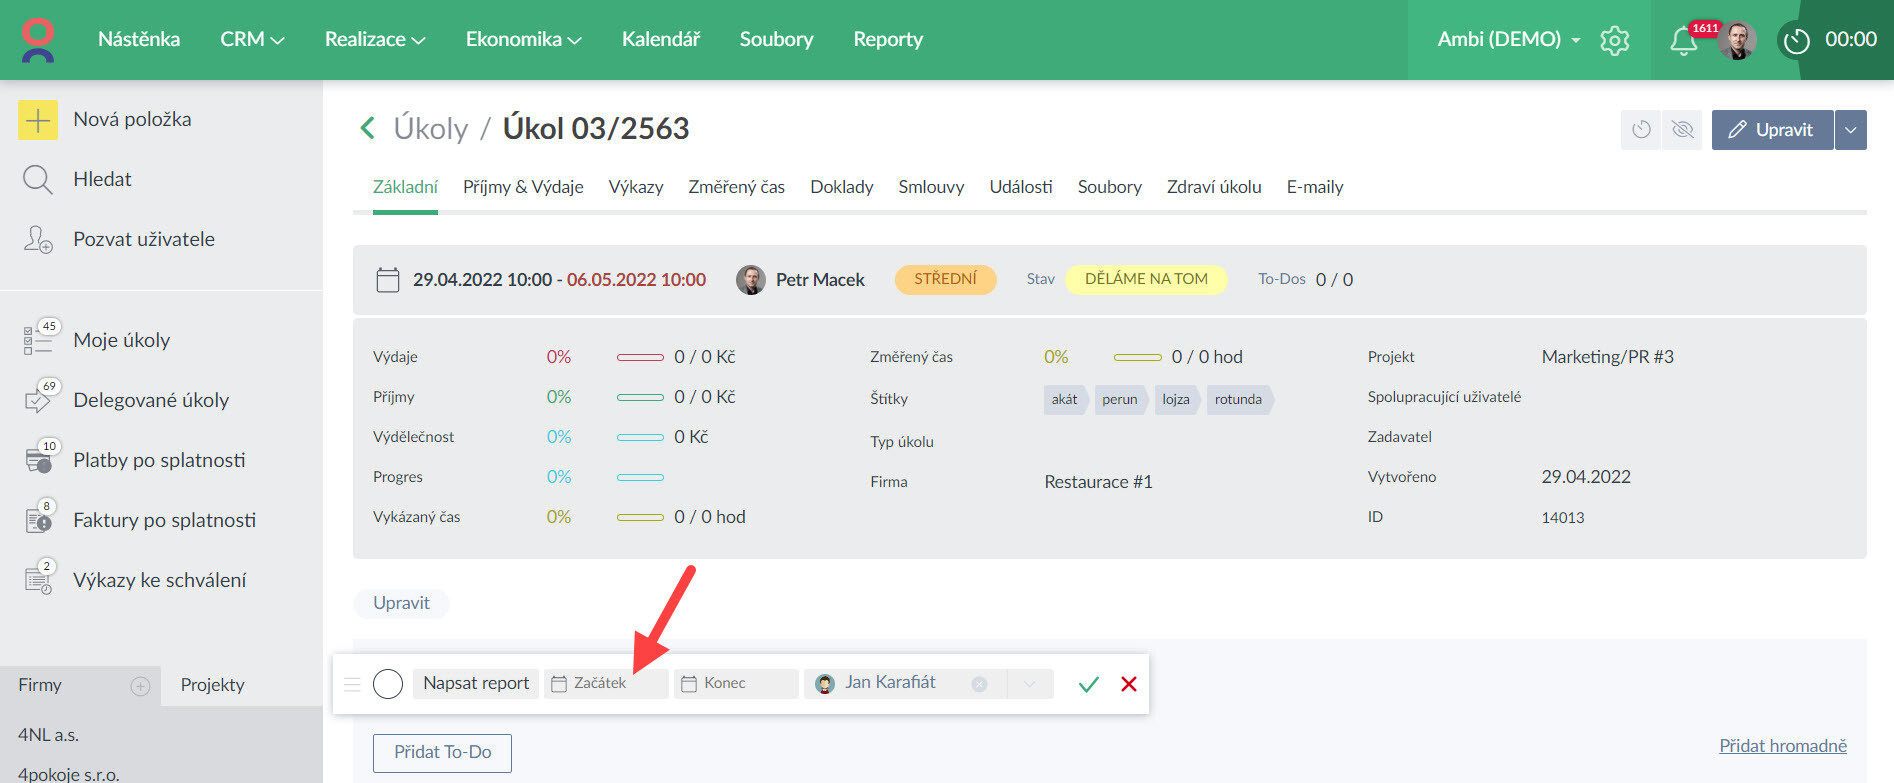Start the timer clock icon

[x=1796, y=41]
